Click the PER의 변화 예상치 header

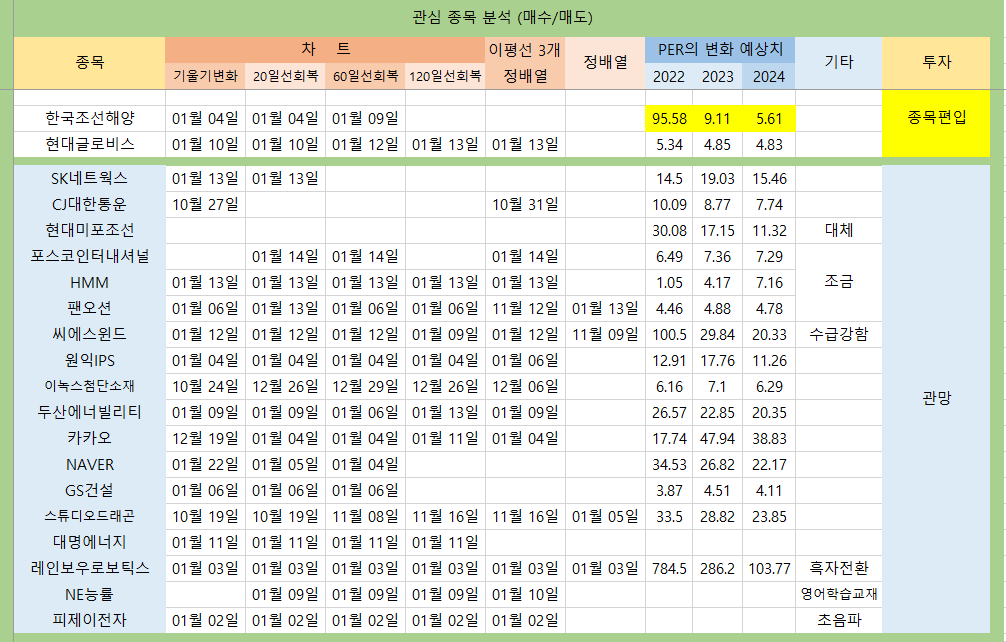click(x=720, y=49)
